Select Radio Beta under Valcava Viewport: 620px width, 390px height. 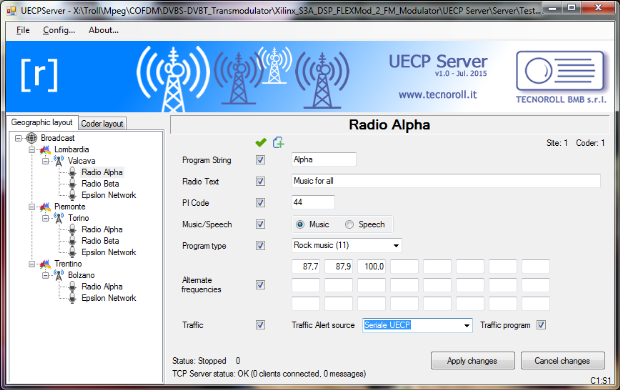point(100,184)
